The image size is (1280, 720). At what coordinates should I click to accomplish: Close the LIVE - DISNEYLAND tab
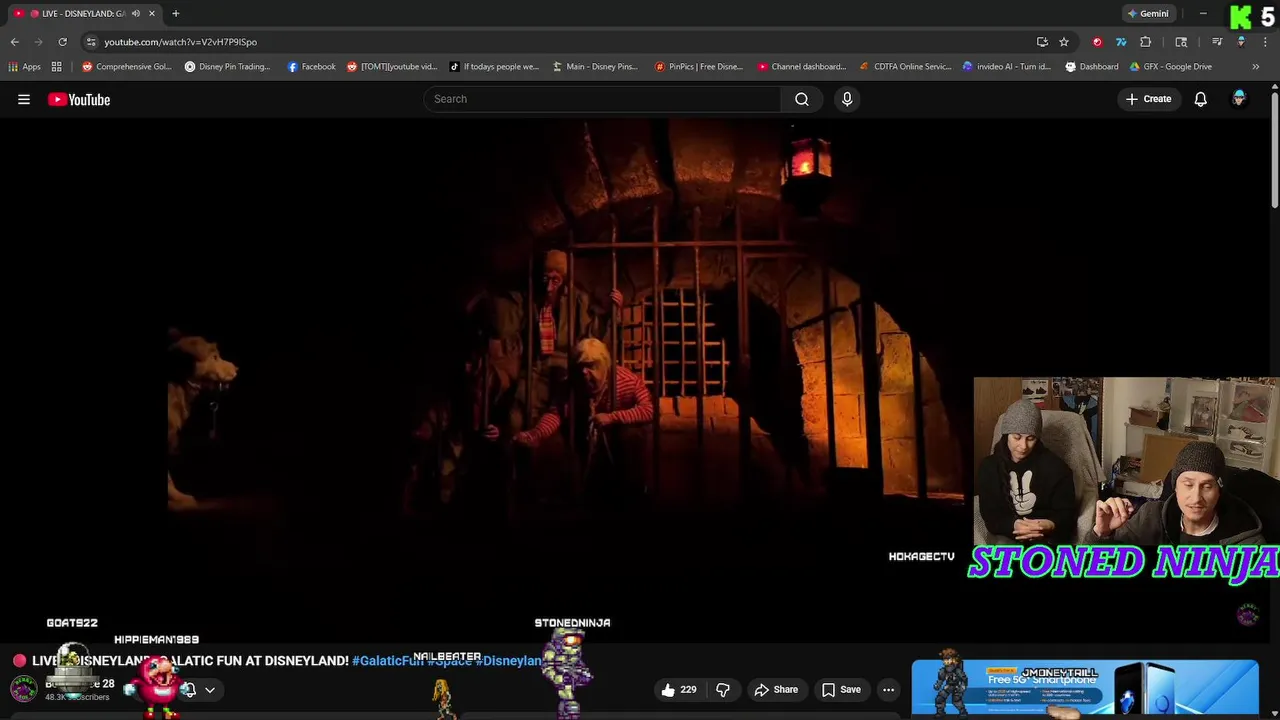152,13
